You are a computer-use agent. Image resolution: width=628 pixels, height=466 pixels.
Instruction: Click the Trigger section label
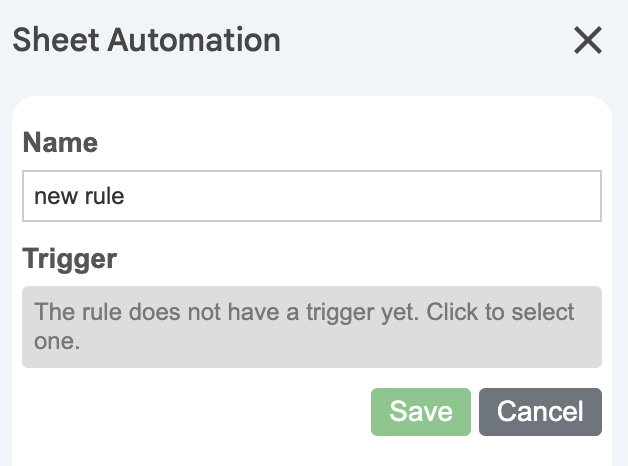[x=69, y=259]
